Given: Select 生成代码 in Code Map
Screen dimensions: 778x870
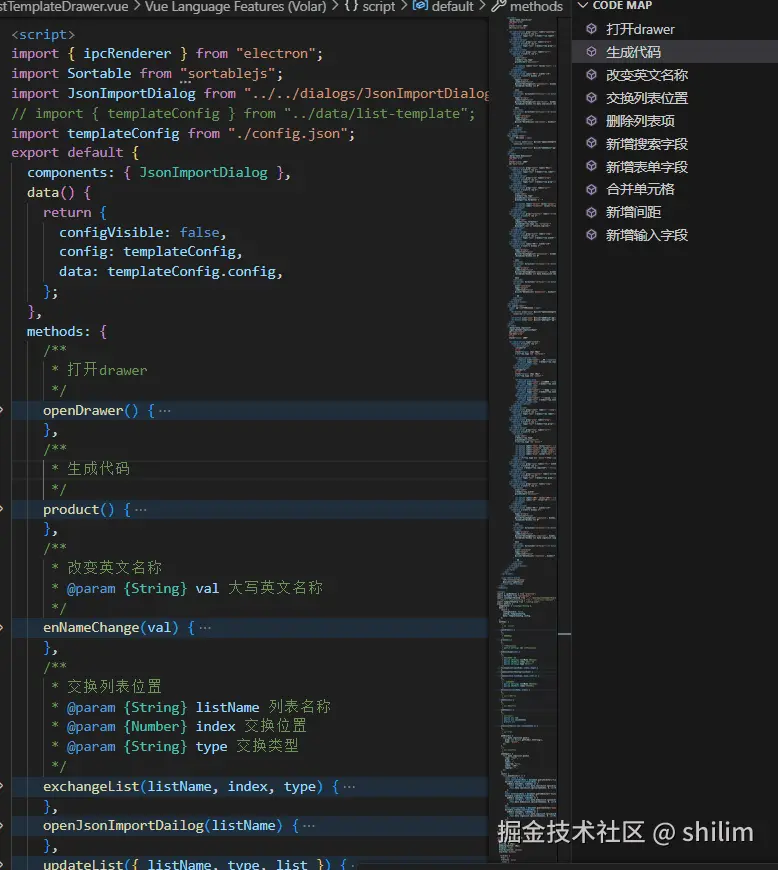Looking at the screenshot, I should (633, 52).
